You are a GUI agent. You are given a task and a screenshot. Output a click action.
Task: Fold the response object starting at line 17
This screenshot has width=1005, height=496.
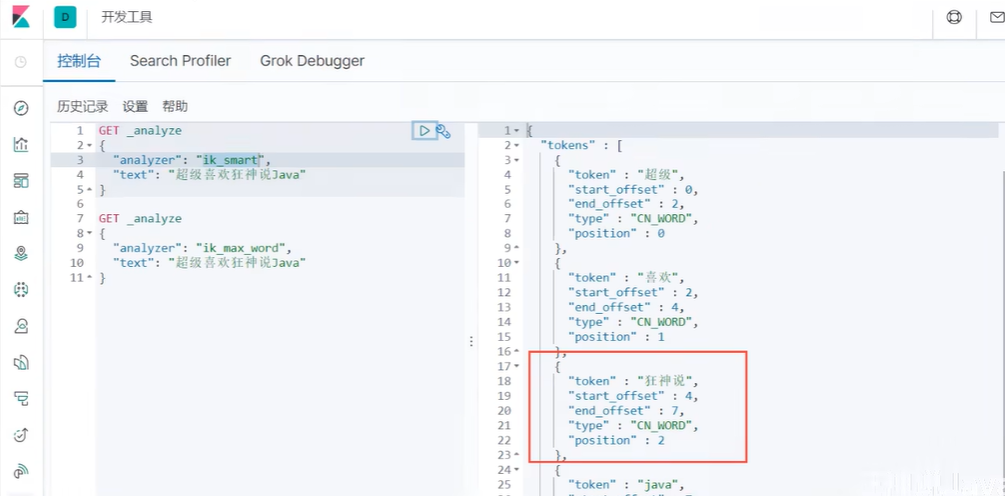[516, 366]
